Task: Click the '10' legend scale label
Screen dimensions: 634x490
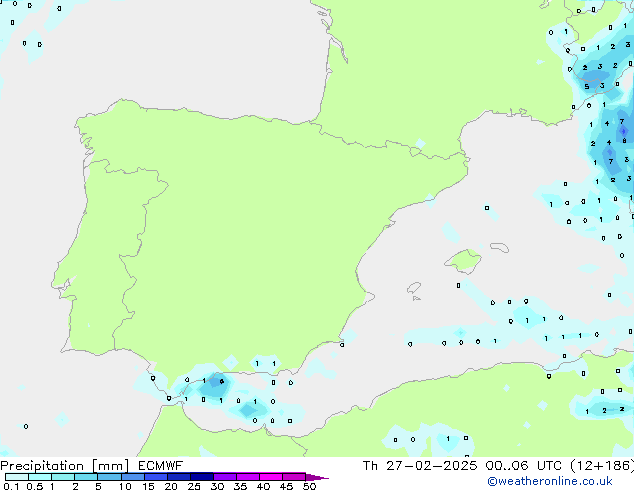Action: [x=125, y=486]
